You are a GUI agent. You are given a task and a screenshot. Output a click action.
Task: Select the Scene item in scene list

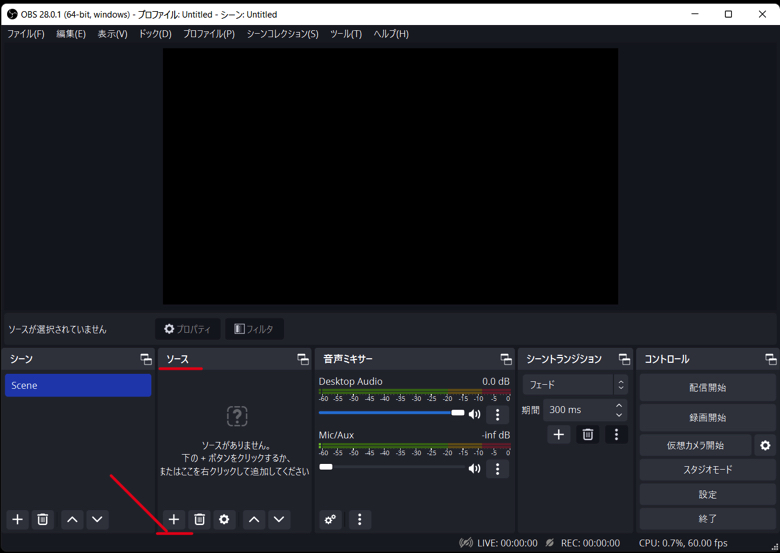coord(78,385)
